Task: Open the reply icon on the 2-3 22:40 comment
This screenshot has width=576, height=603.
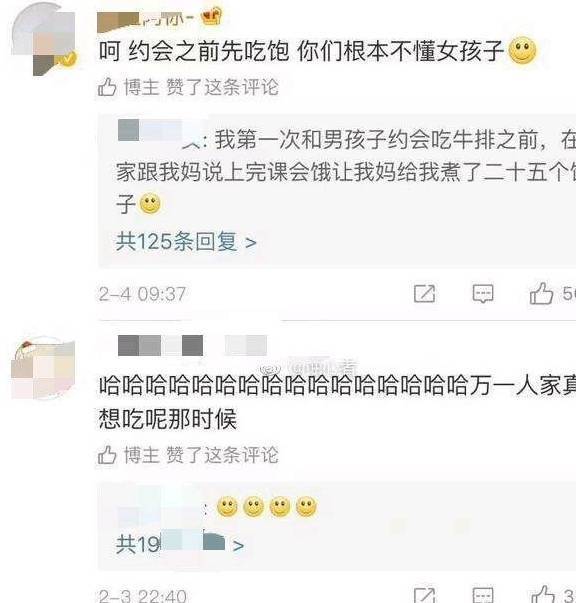Action: tap(483, 595)
